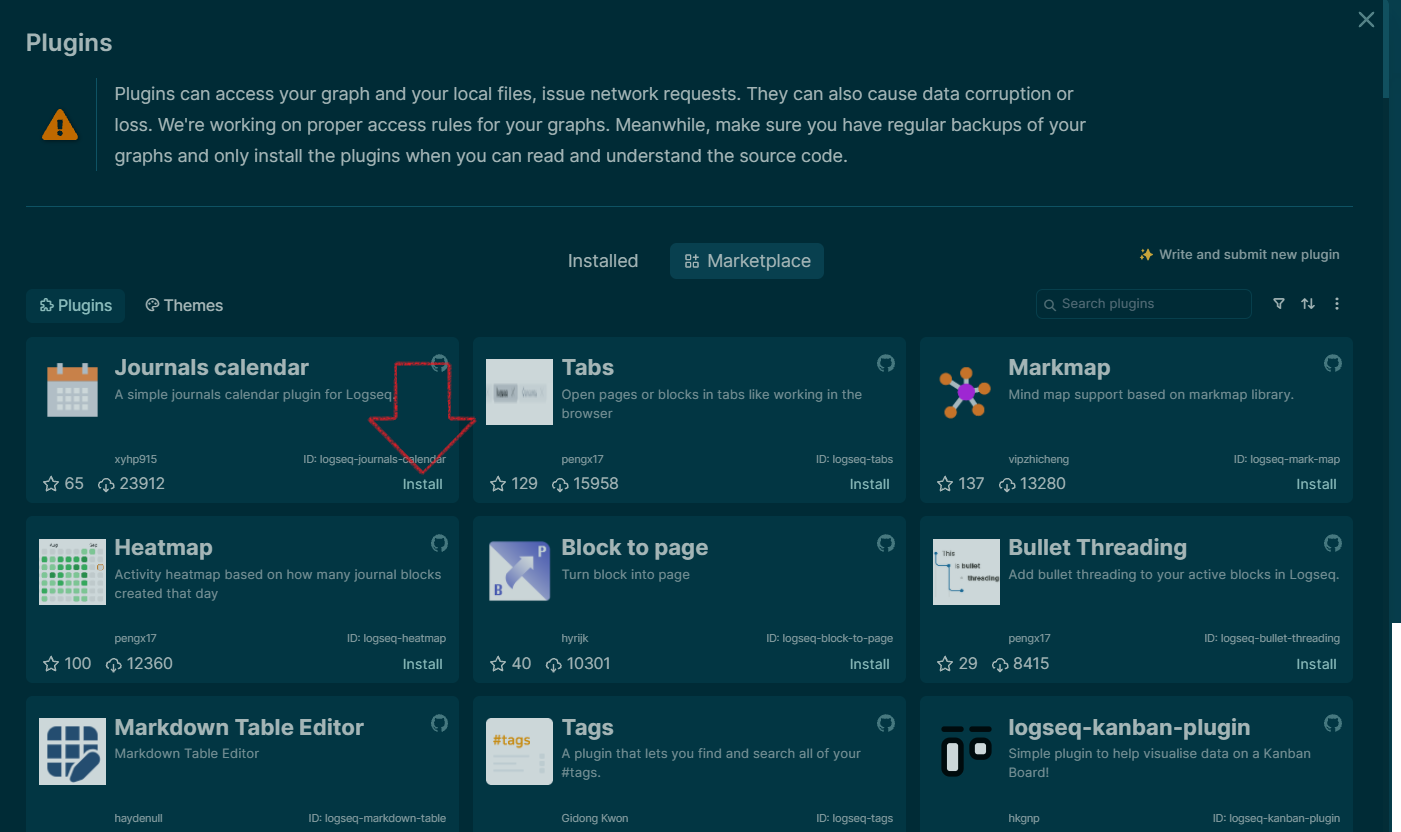The height and width of the screenshot is (832, 1401).
Task: Click the Tabs plugin logo image
Action: 519,392
